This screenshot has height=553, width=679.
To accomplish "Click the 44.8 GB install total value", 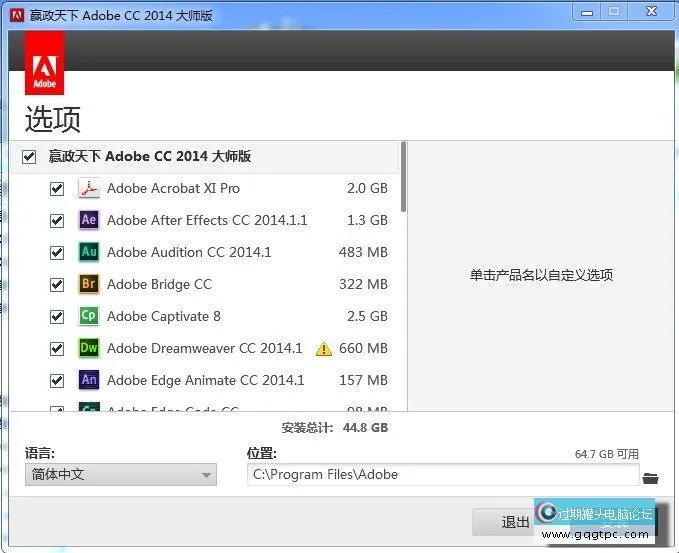I will [365, 428].
